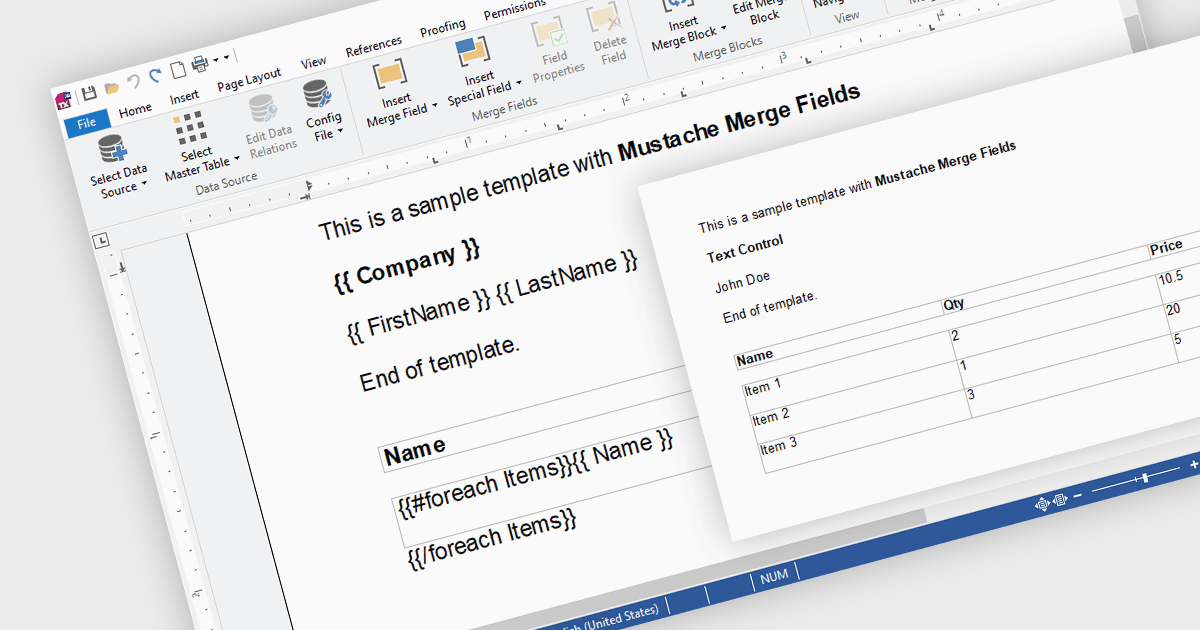Image resolution: width=1200 pixels, height=630 pixels.
Task: Click 'John Doe' in the preview document
Action: (743, 281)
